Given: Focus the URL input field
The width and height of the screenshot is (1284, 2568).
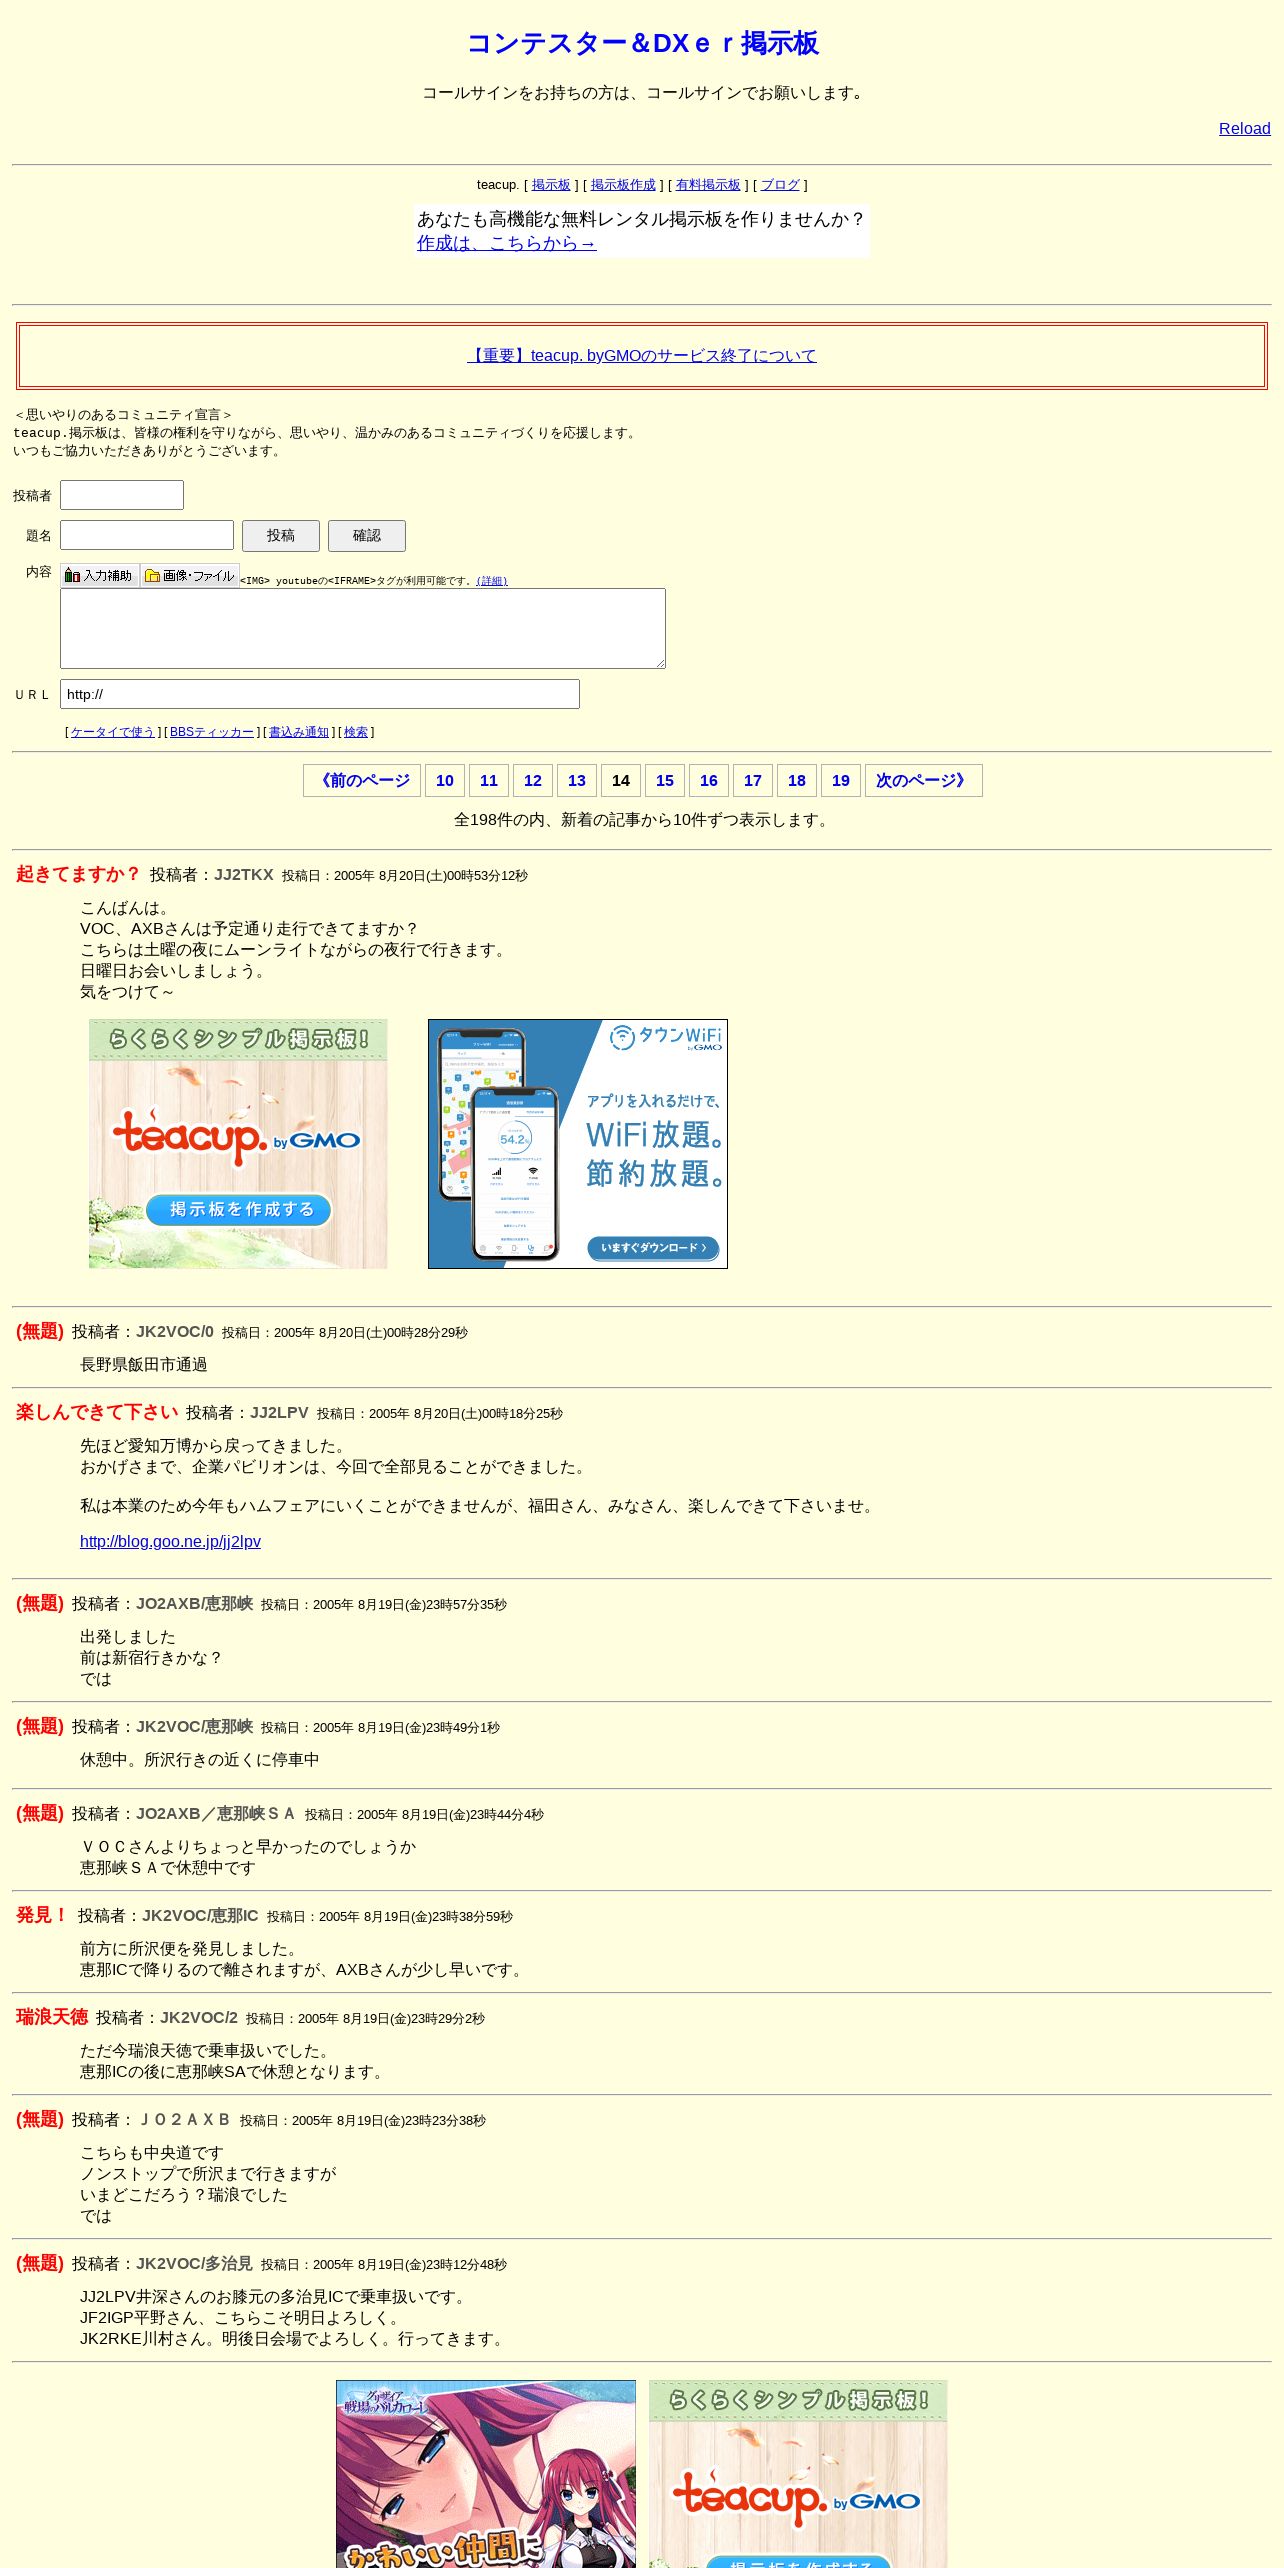Looking at the screenshot, I should coord(320,694).
